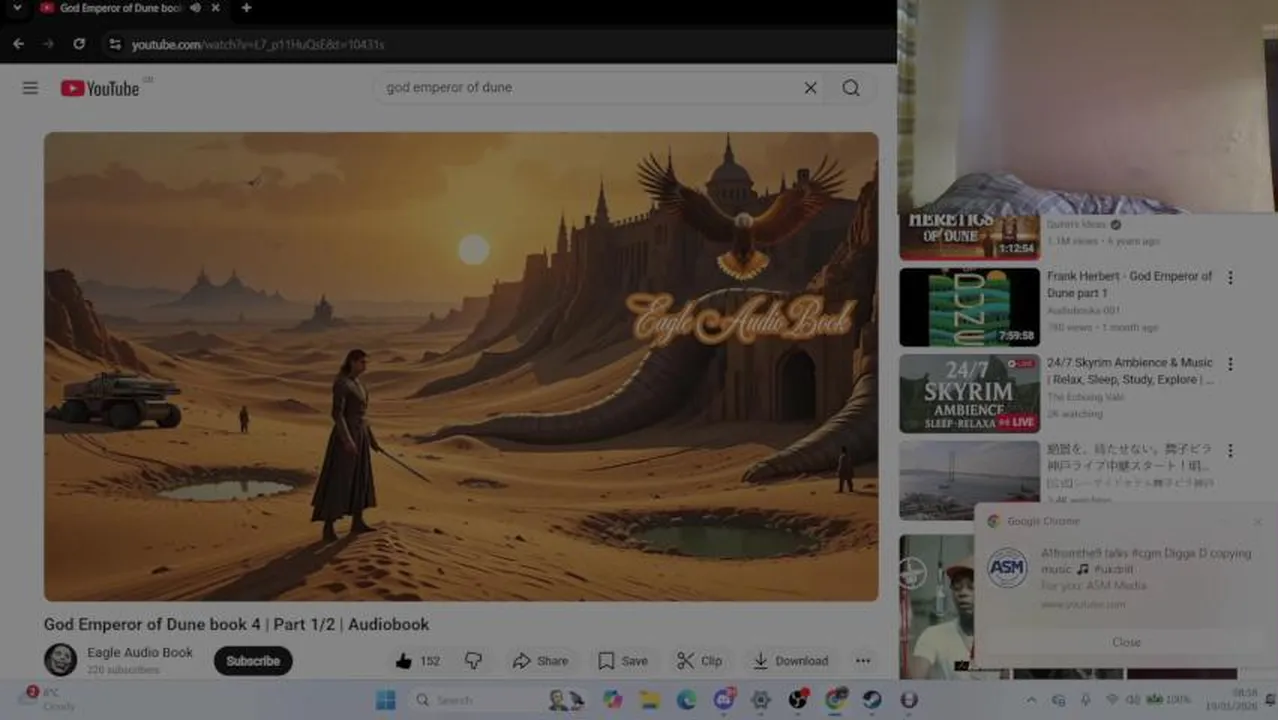Open the Heretics of Dune video thumbnail
Image resolution: width=1278 pixels, height=720 pixels.
coord(969,236)
